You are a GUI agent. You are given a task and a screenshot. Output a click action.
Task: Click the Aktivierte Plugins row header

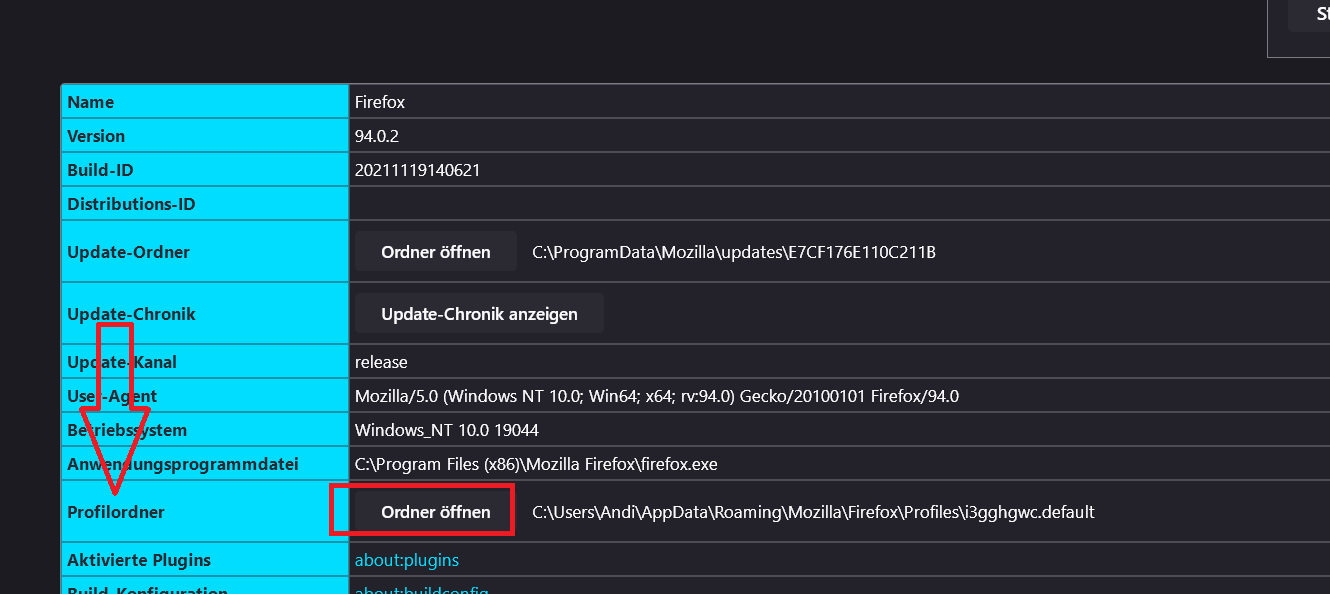139,560
